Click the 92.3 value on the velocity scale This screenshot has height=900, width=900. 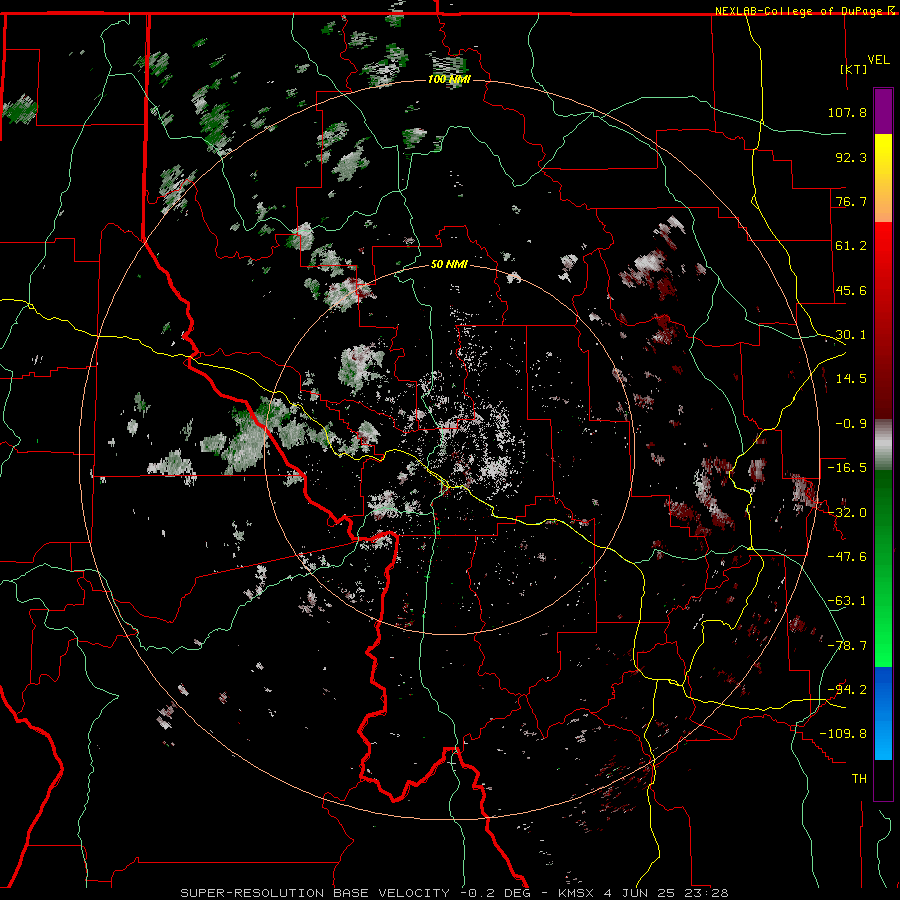click(x=851, y=157)
